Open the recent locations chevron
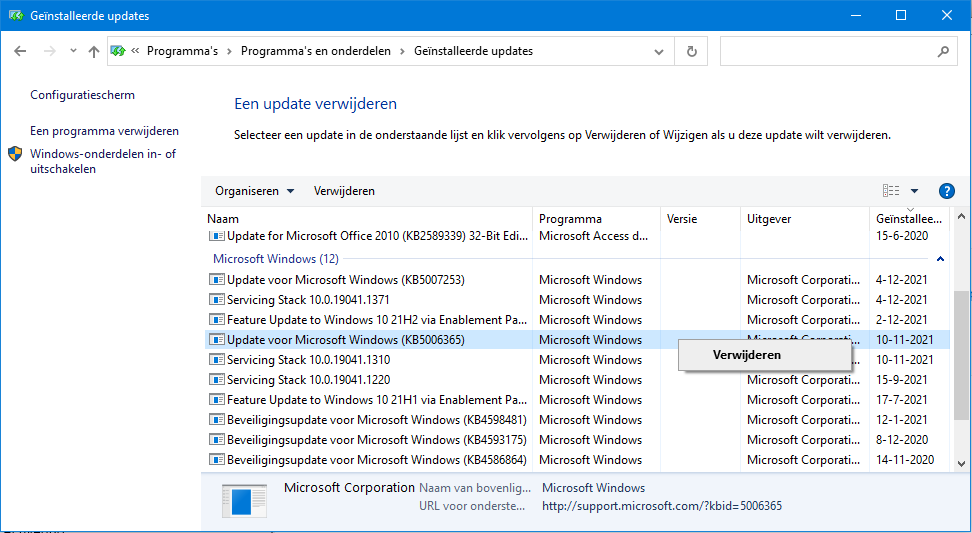The width and height of the screenshot is (972, 533). tap(73, 51)
